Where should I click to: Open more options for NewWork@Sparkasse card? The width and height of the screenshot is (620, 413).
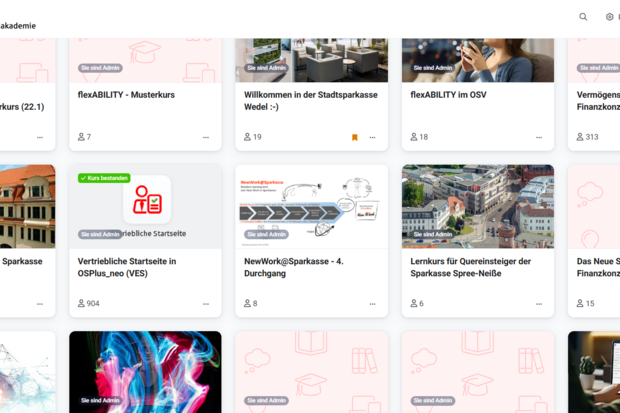(372, 304)
